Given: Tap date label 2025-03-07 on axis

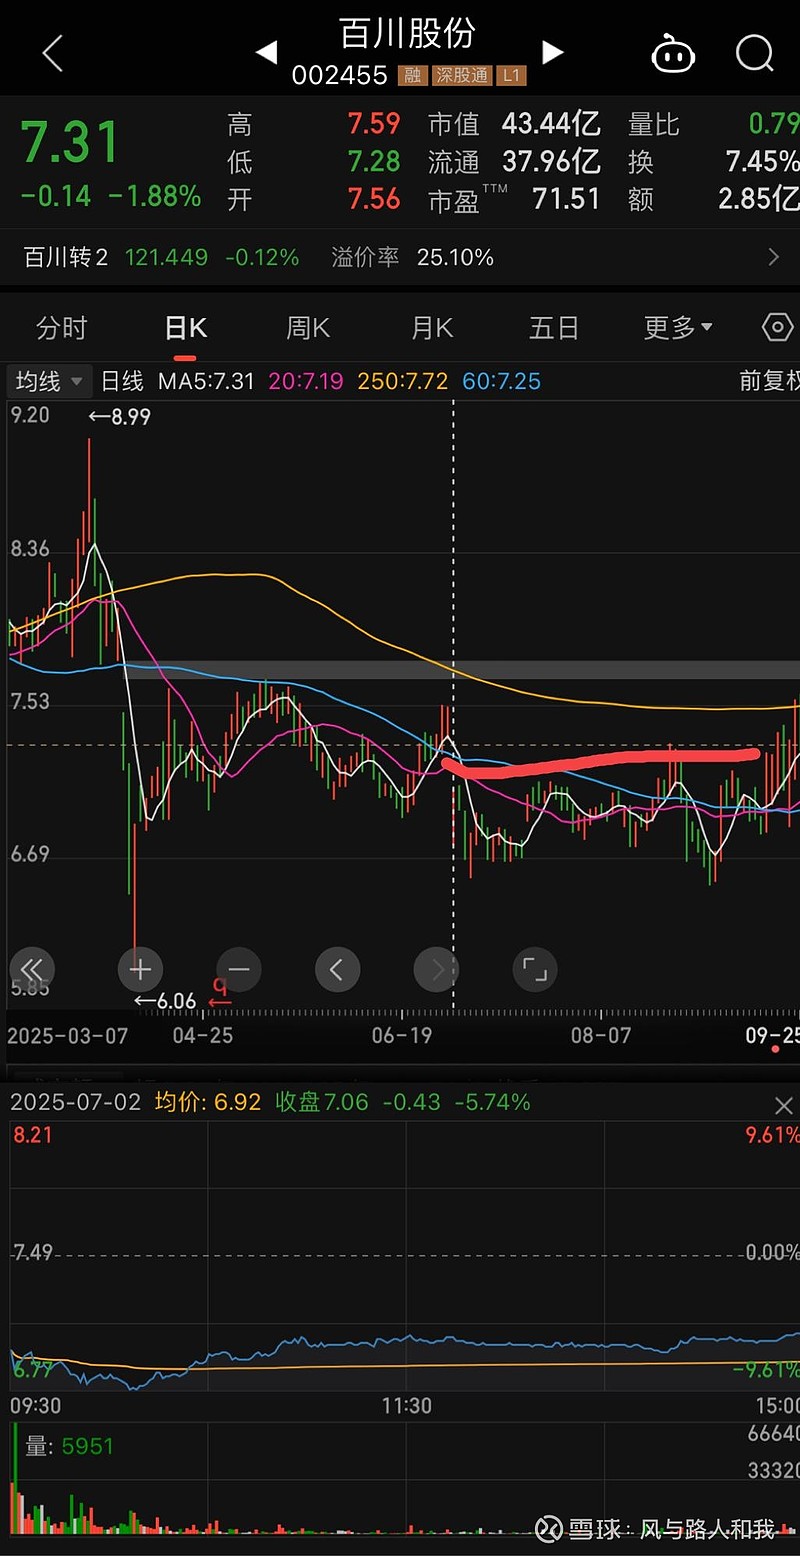Looking at the screenshot, I should pyautogui.click(x=68, y=1035).
